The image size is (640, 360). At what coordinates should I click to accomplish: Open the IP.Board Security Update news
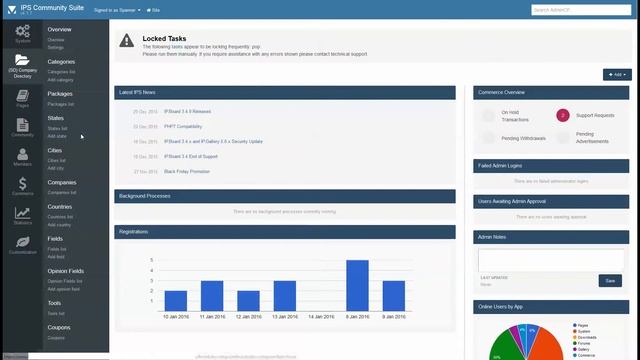click(x=213, y=142)
